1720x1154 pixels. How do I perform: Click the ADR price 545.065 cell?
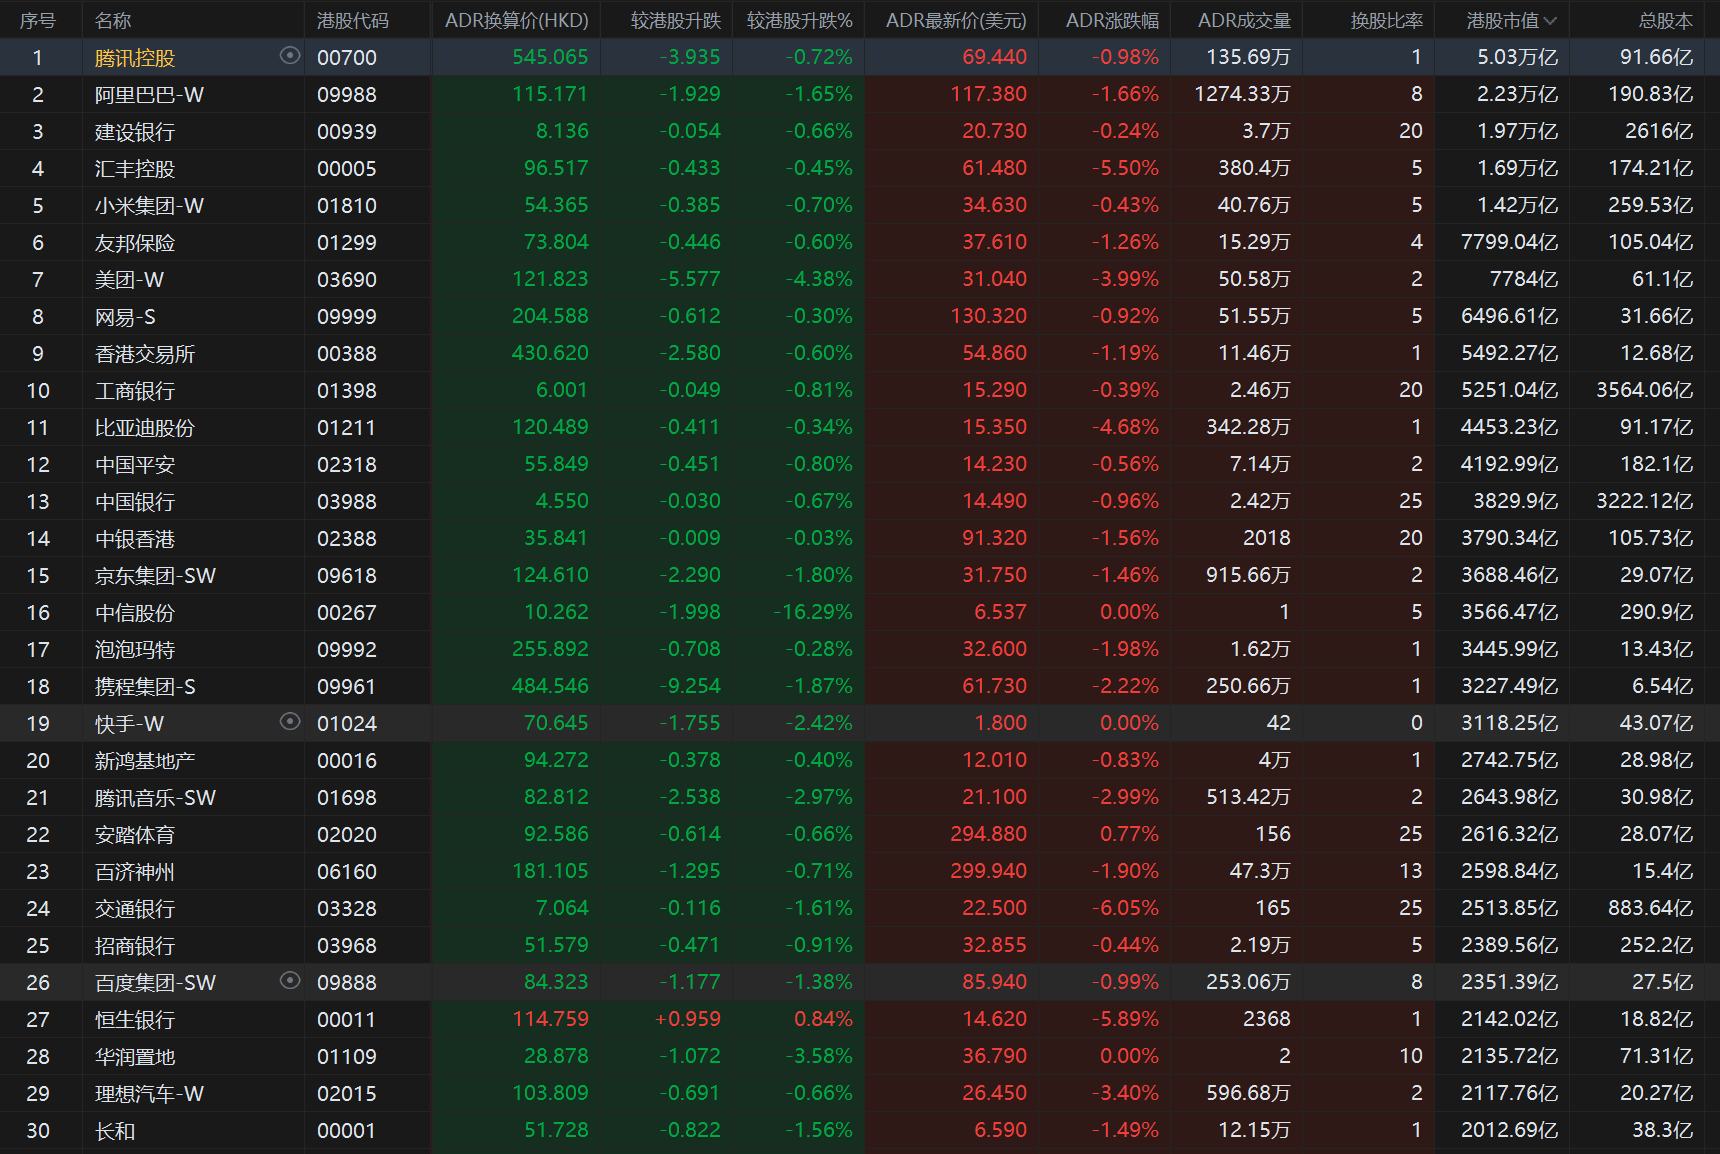coord(550,57)
